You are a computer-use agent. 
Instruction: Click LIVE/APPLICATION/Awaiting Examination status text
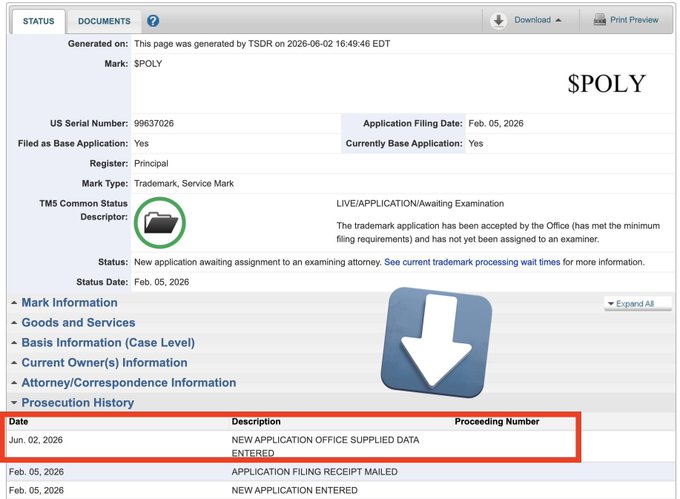click(x=420, y=203)
